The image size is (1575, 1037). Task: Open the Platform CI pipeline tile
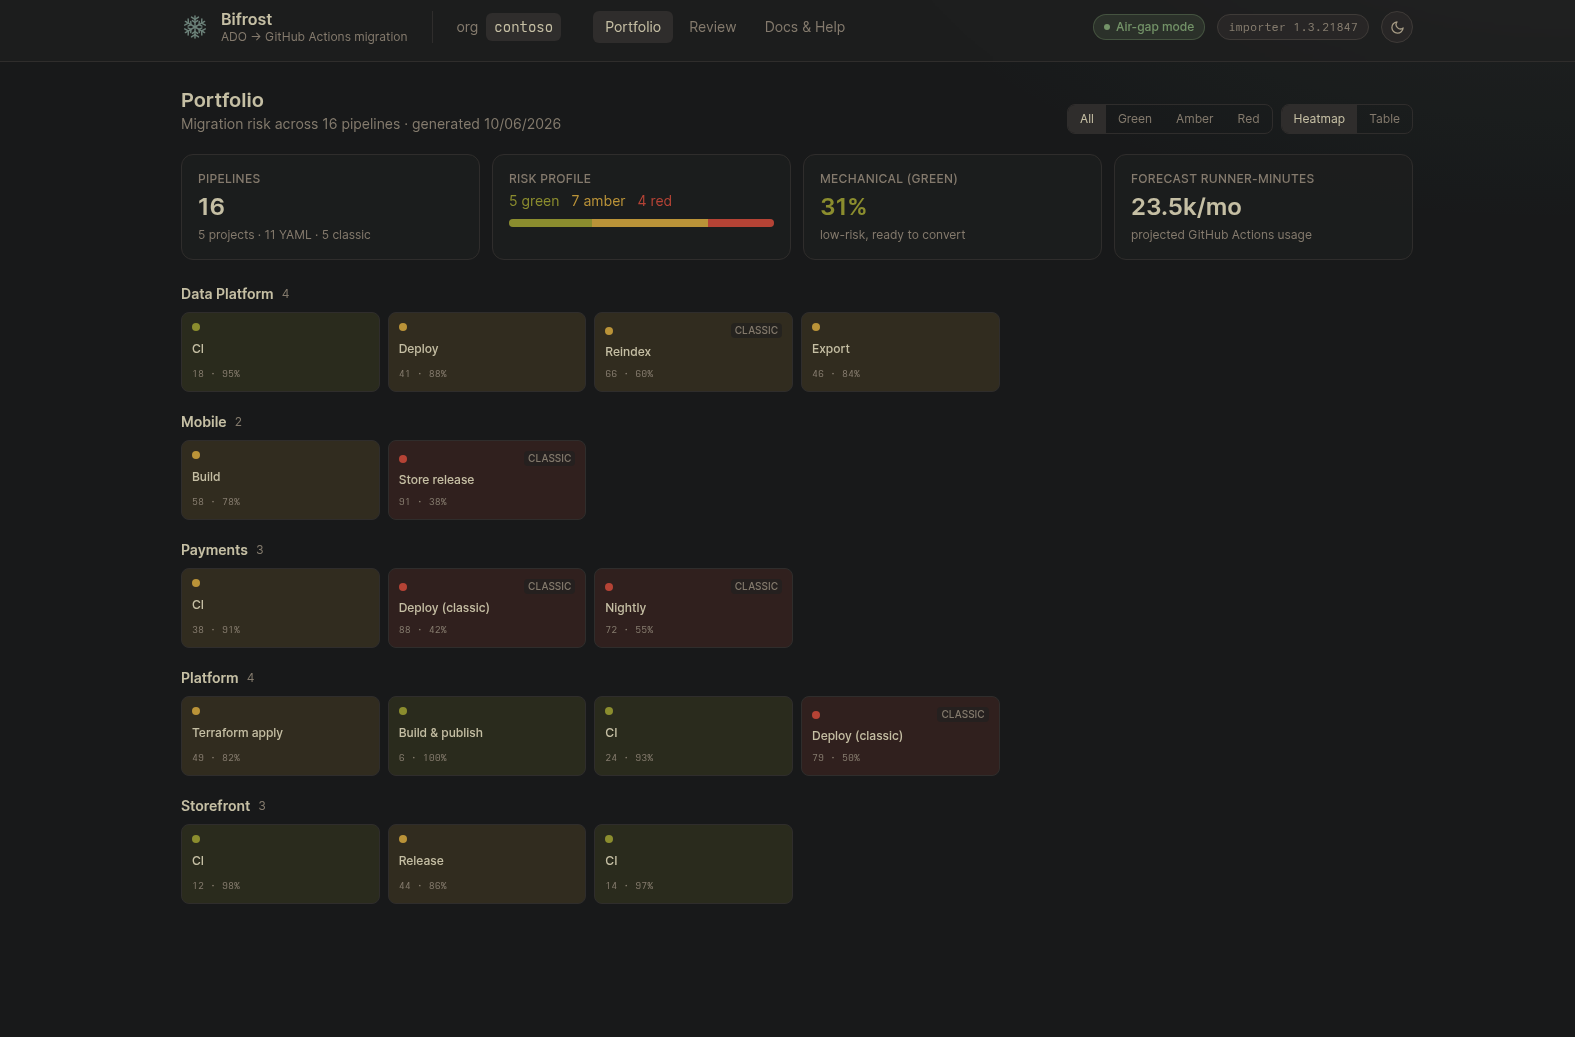click(693, 736)
